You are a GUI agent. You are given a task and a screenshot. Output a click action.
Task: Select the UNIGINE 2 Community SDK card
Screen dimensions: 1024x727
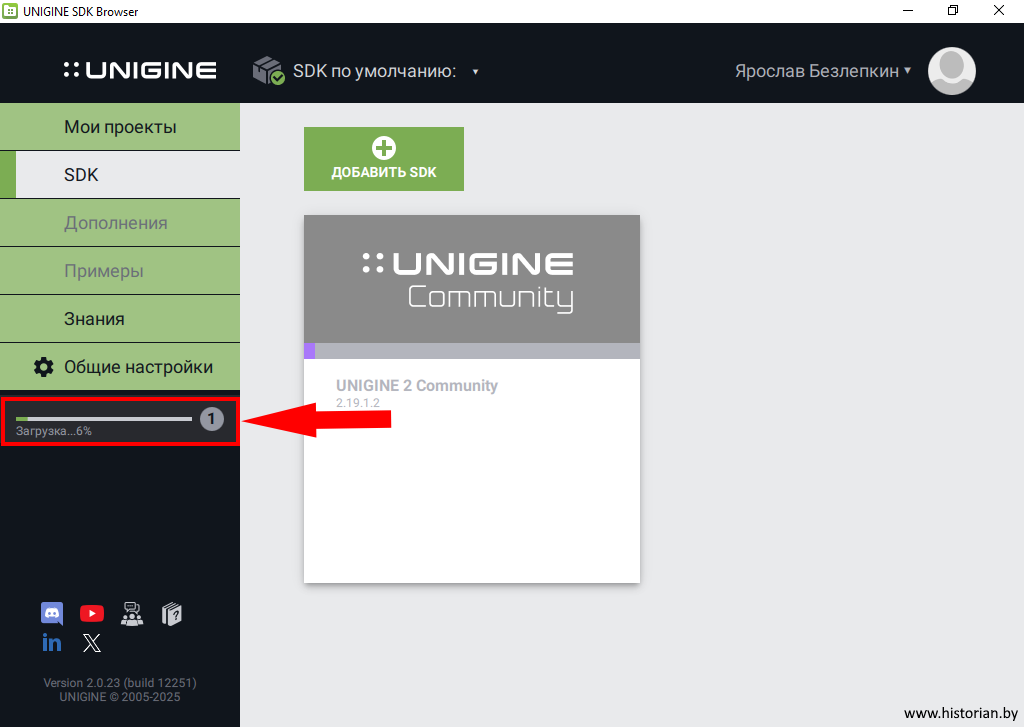click(471, 398)
